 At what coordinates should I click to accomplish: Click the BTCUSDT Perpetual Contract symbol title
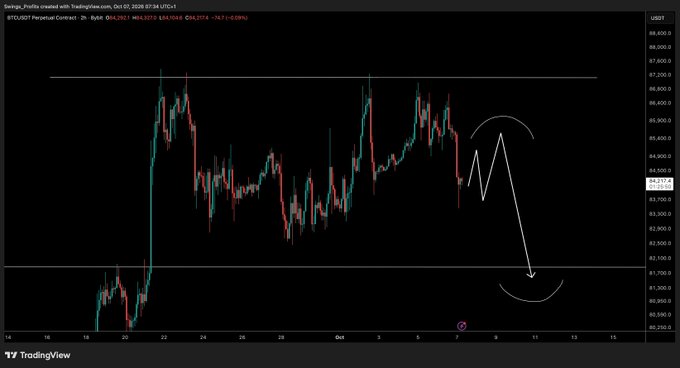click(42, 18)
